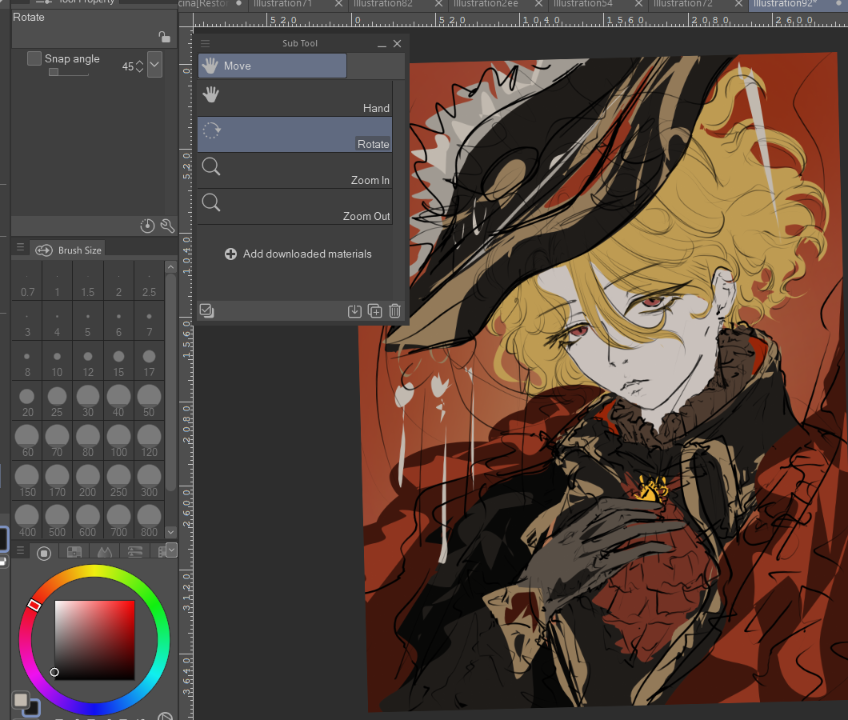Viewport: 848px width, 720px height.
Task: Open the Illustration54 document tab
Action: [583, 4]
